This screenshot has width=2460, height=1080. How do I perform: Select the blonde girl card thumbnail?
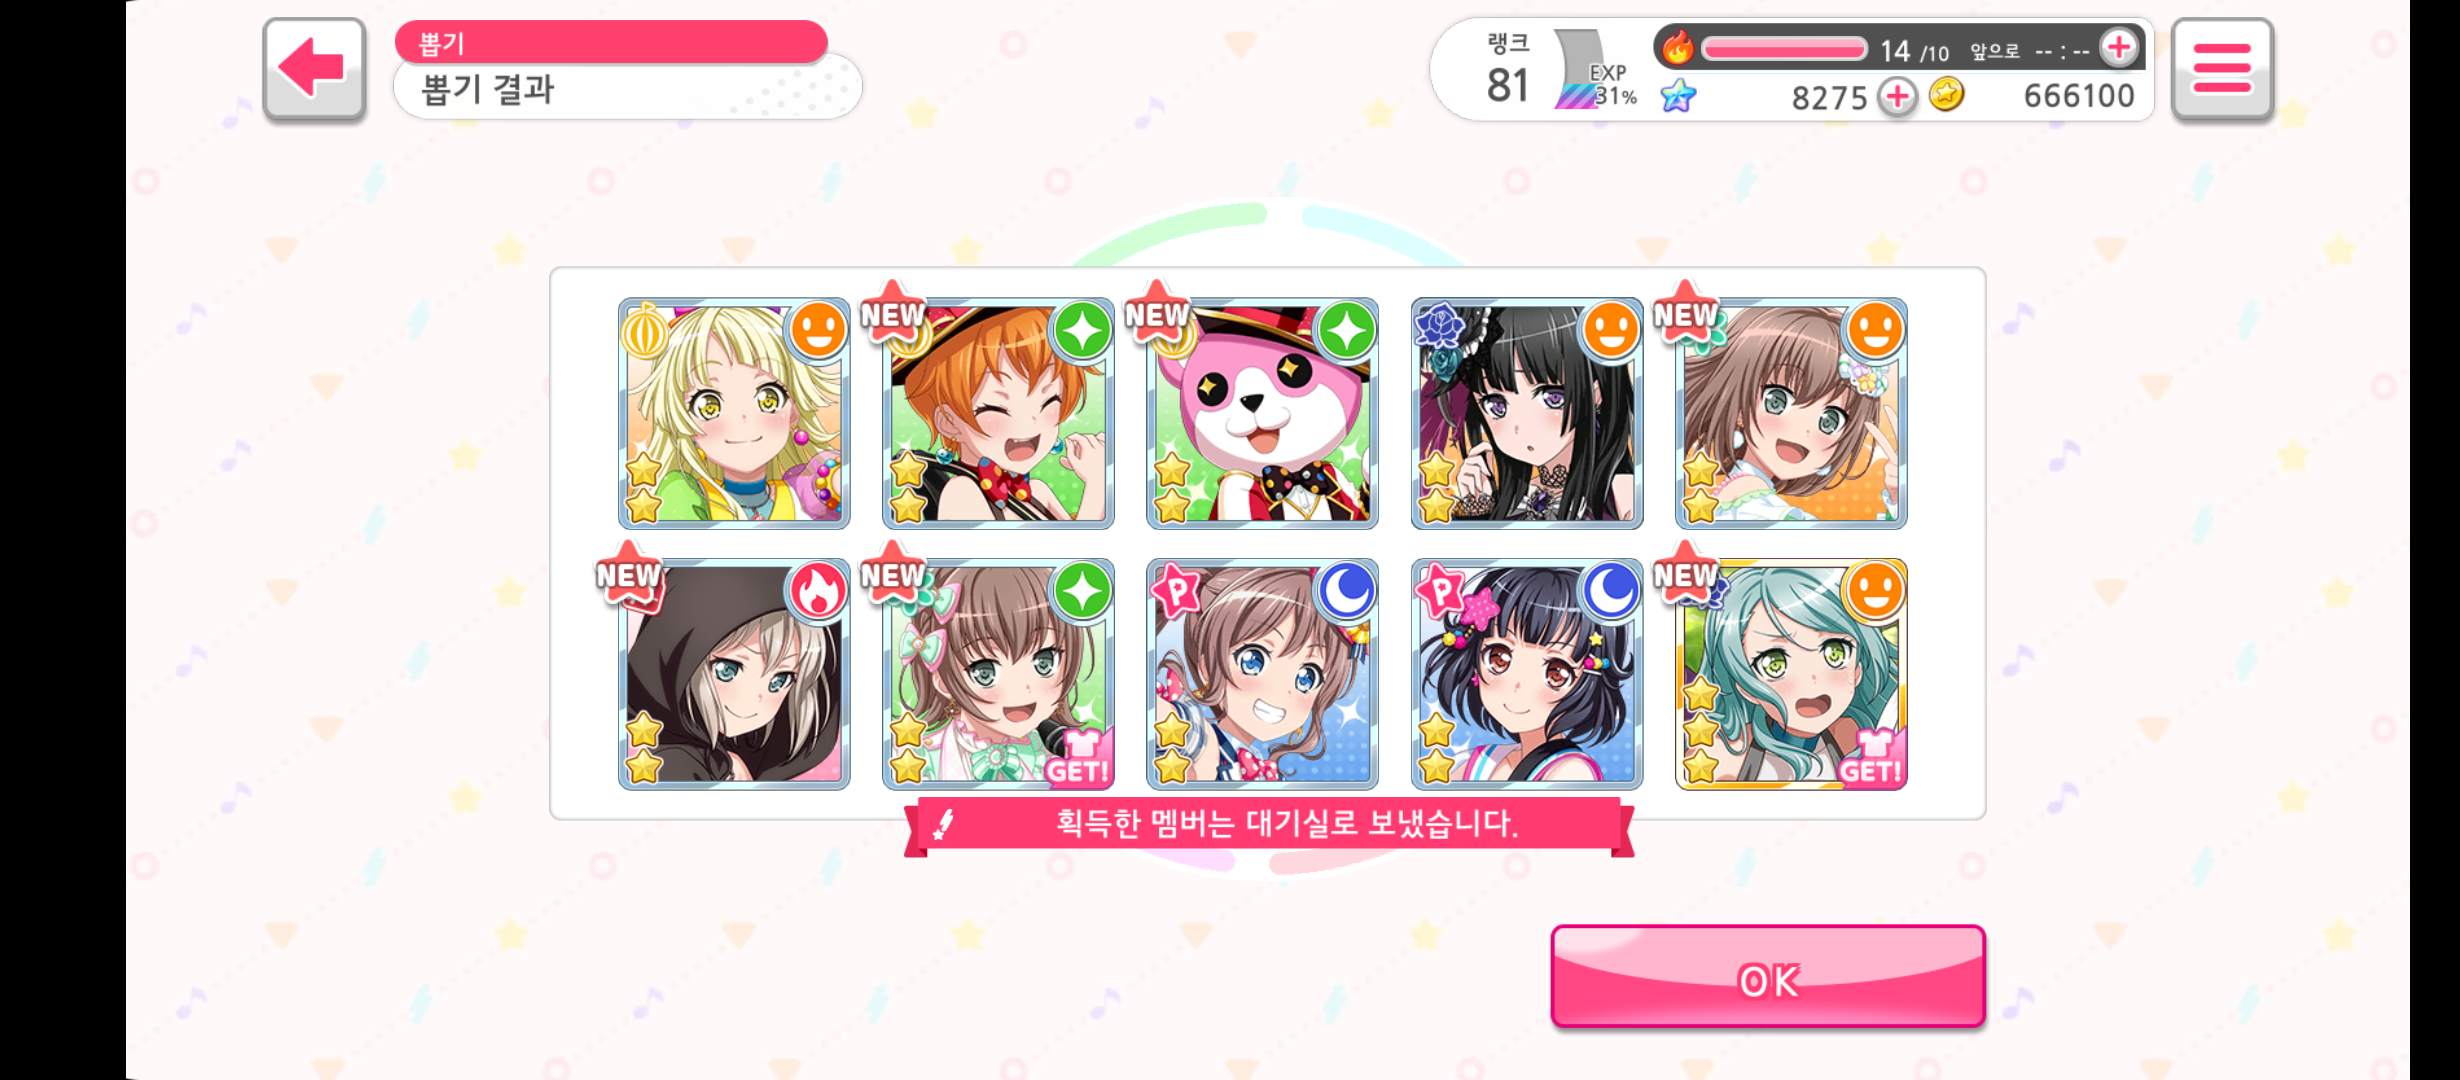tap(734, 413)
